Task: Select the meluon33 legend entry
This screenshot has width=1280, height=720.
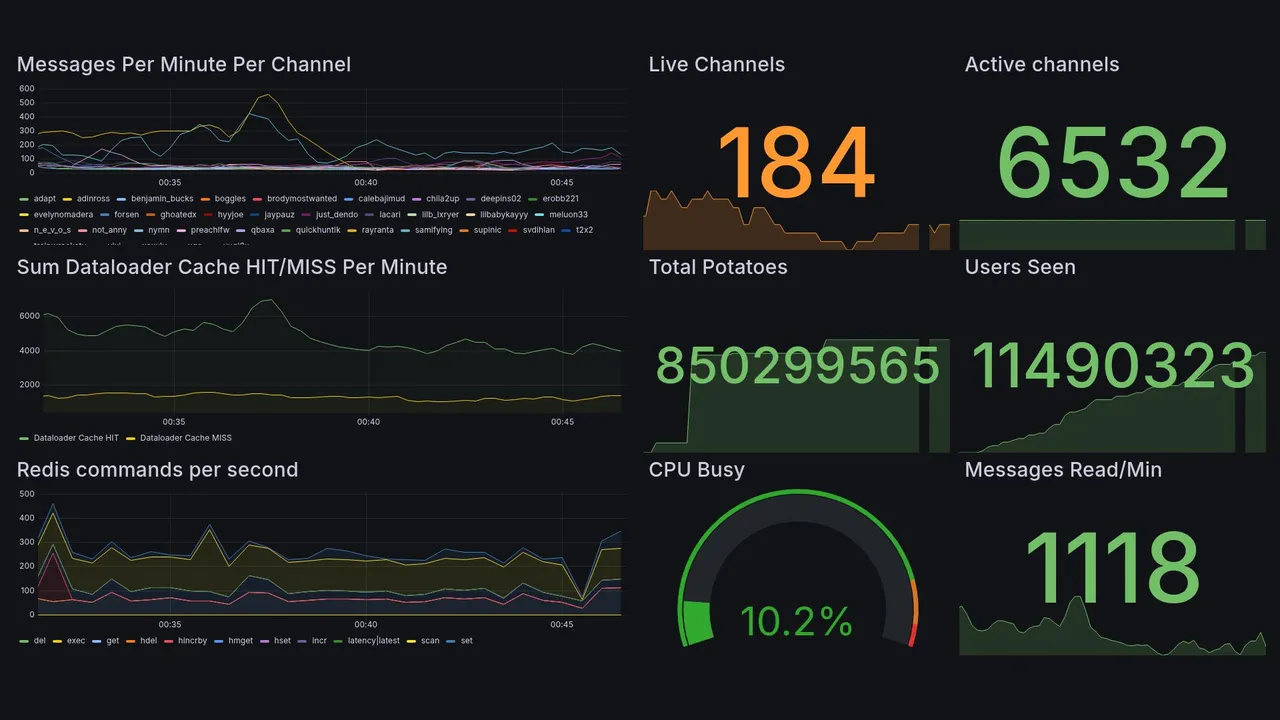Action: coord(568,214)
